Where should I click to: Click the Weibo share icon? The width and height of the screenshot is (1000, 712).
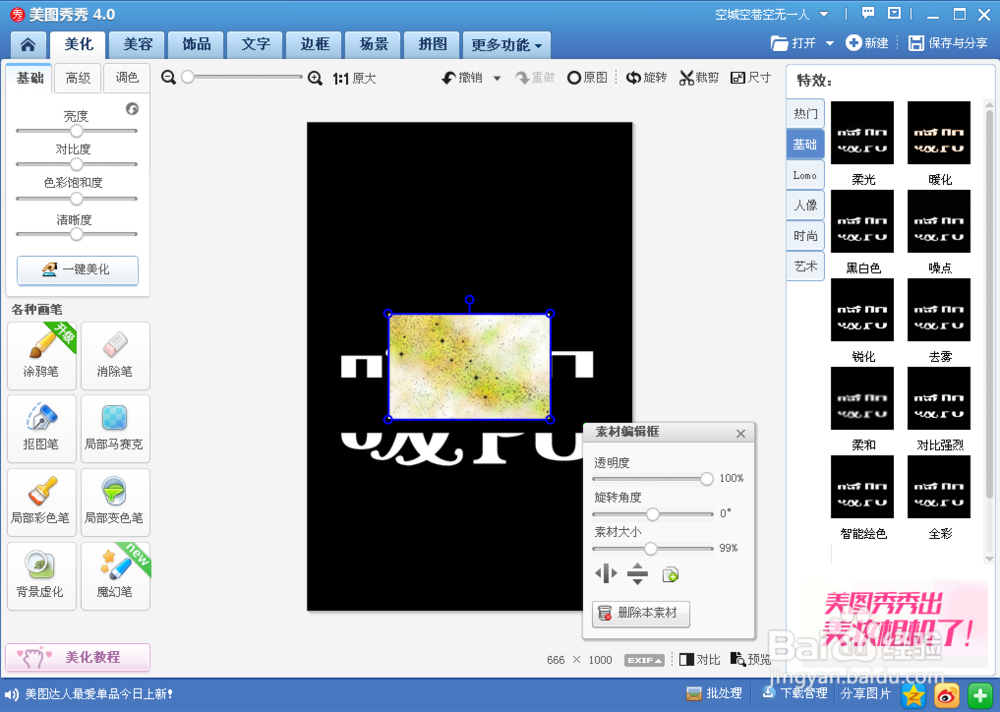[x=947, y=695]
